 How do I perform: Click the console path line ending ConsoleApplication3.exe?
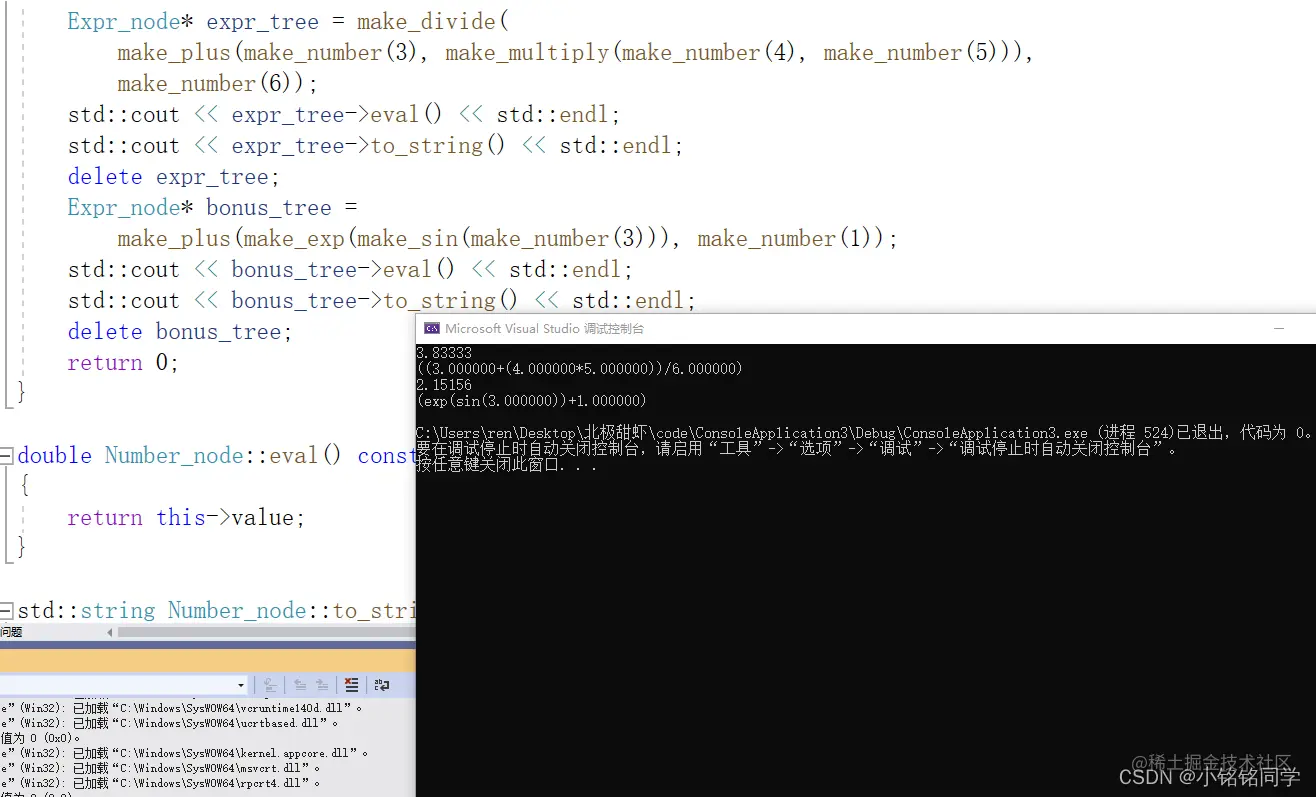pyautogui.click(x=864, y=433)
